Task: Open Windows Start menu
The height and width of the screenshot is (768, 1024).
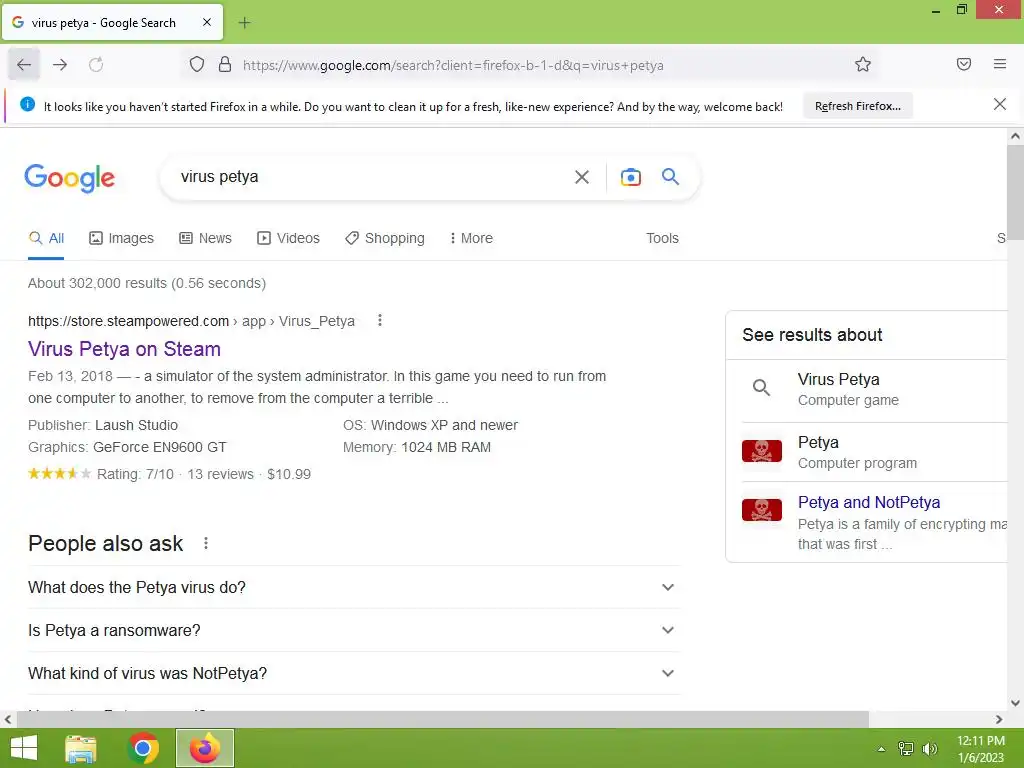Action: [24, 748]
